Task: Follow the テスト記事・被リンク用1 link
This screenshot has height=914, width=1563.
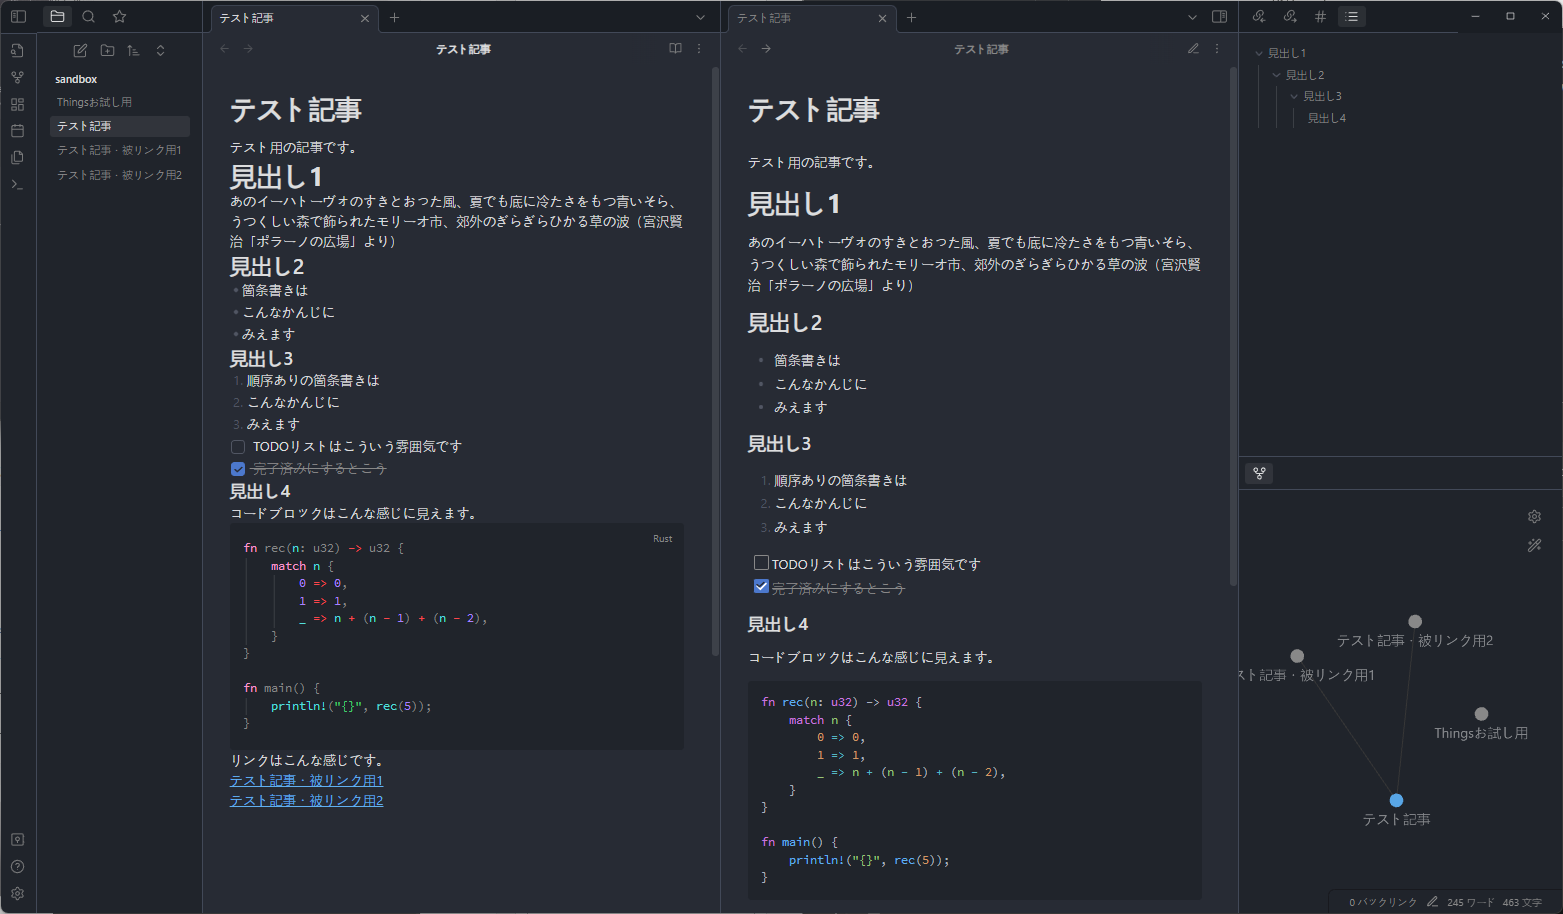Action: (306, 780)
